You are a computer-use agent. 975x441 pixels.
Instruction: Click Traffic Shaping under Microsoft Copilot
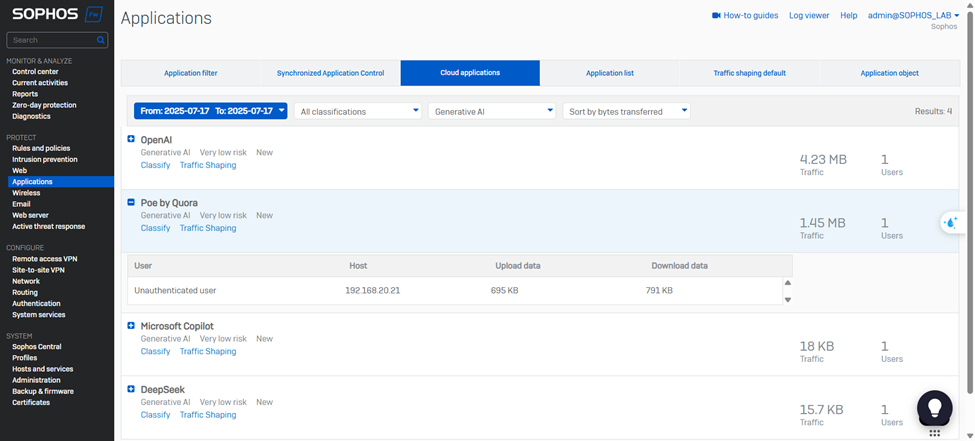(208, 351)
